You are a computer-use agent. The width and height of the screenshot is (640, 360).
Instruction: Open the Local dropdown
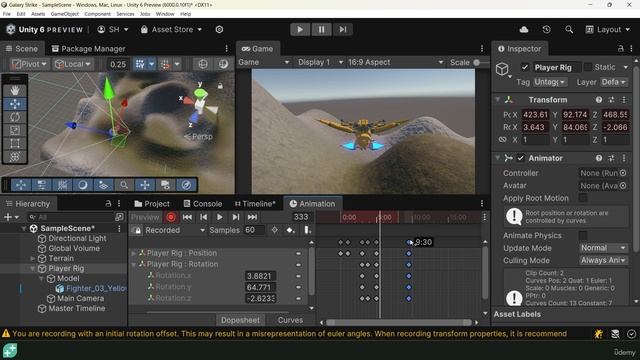(73, 64)
